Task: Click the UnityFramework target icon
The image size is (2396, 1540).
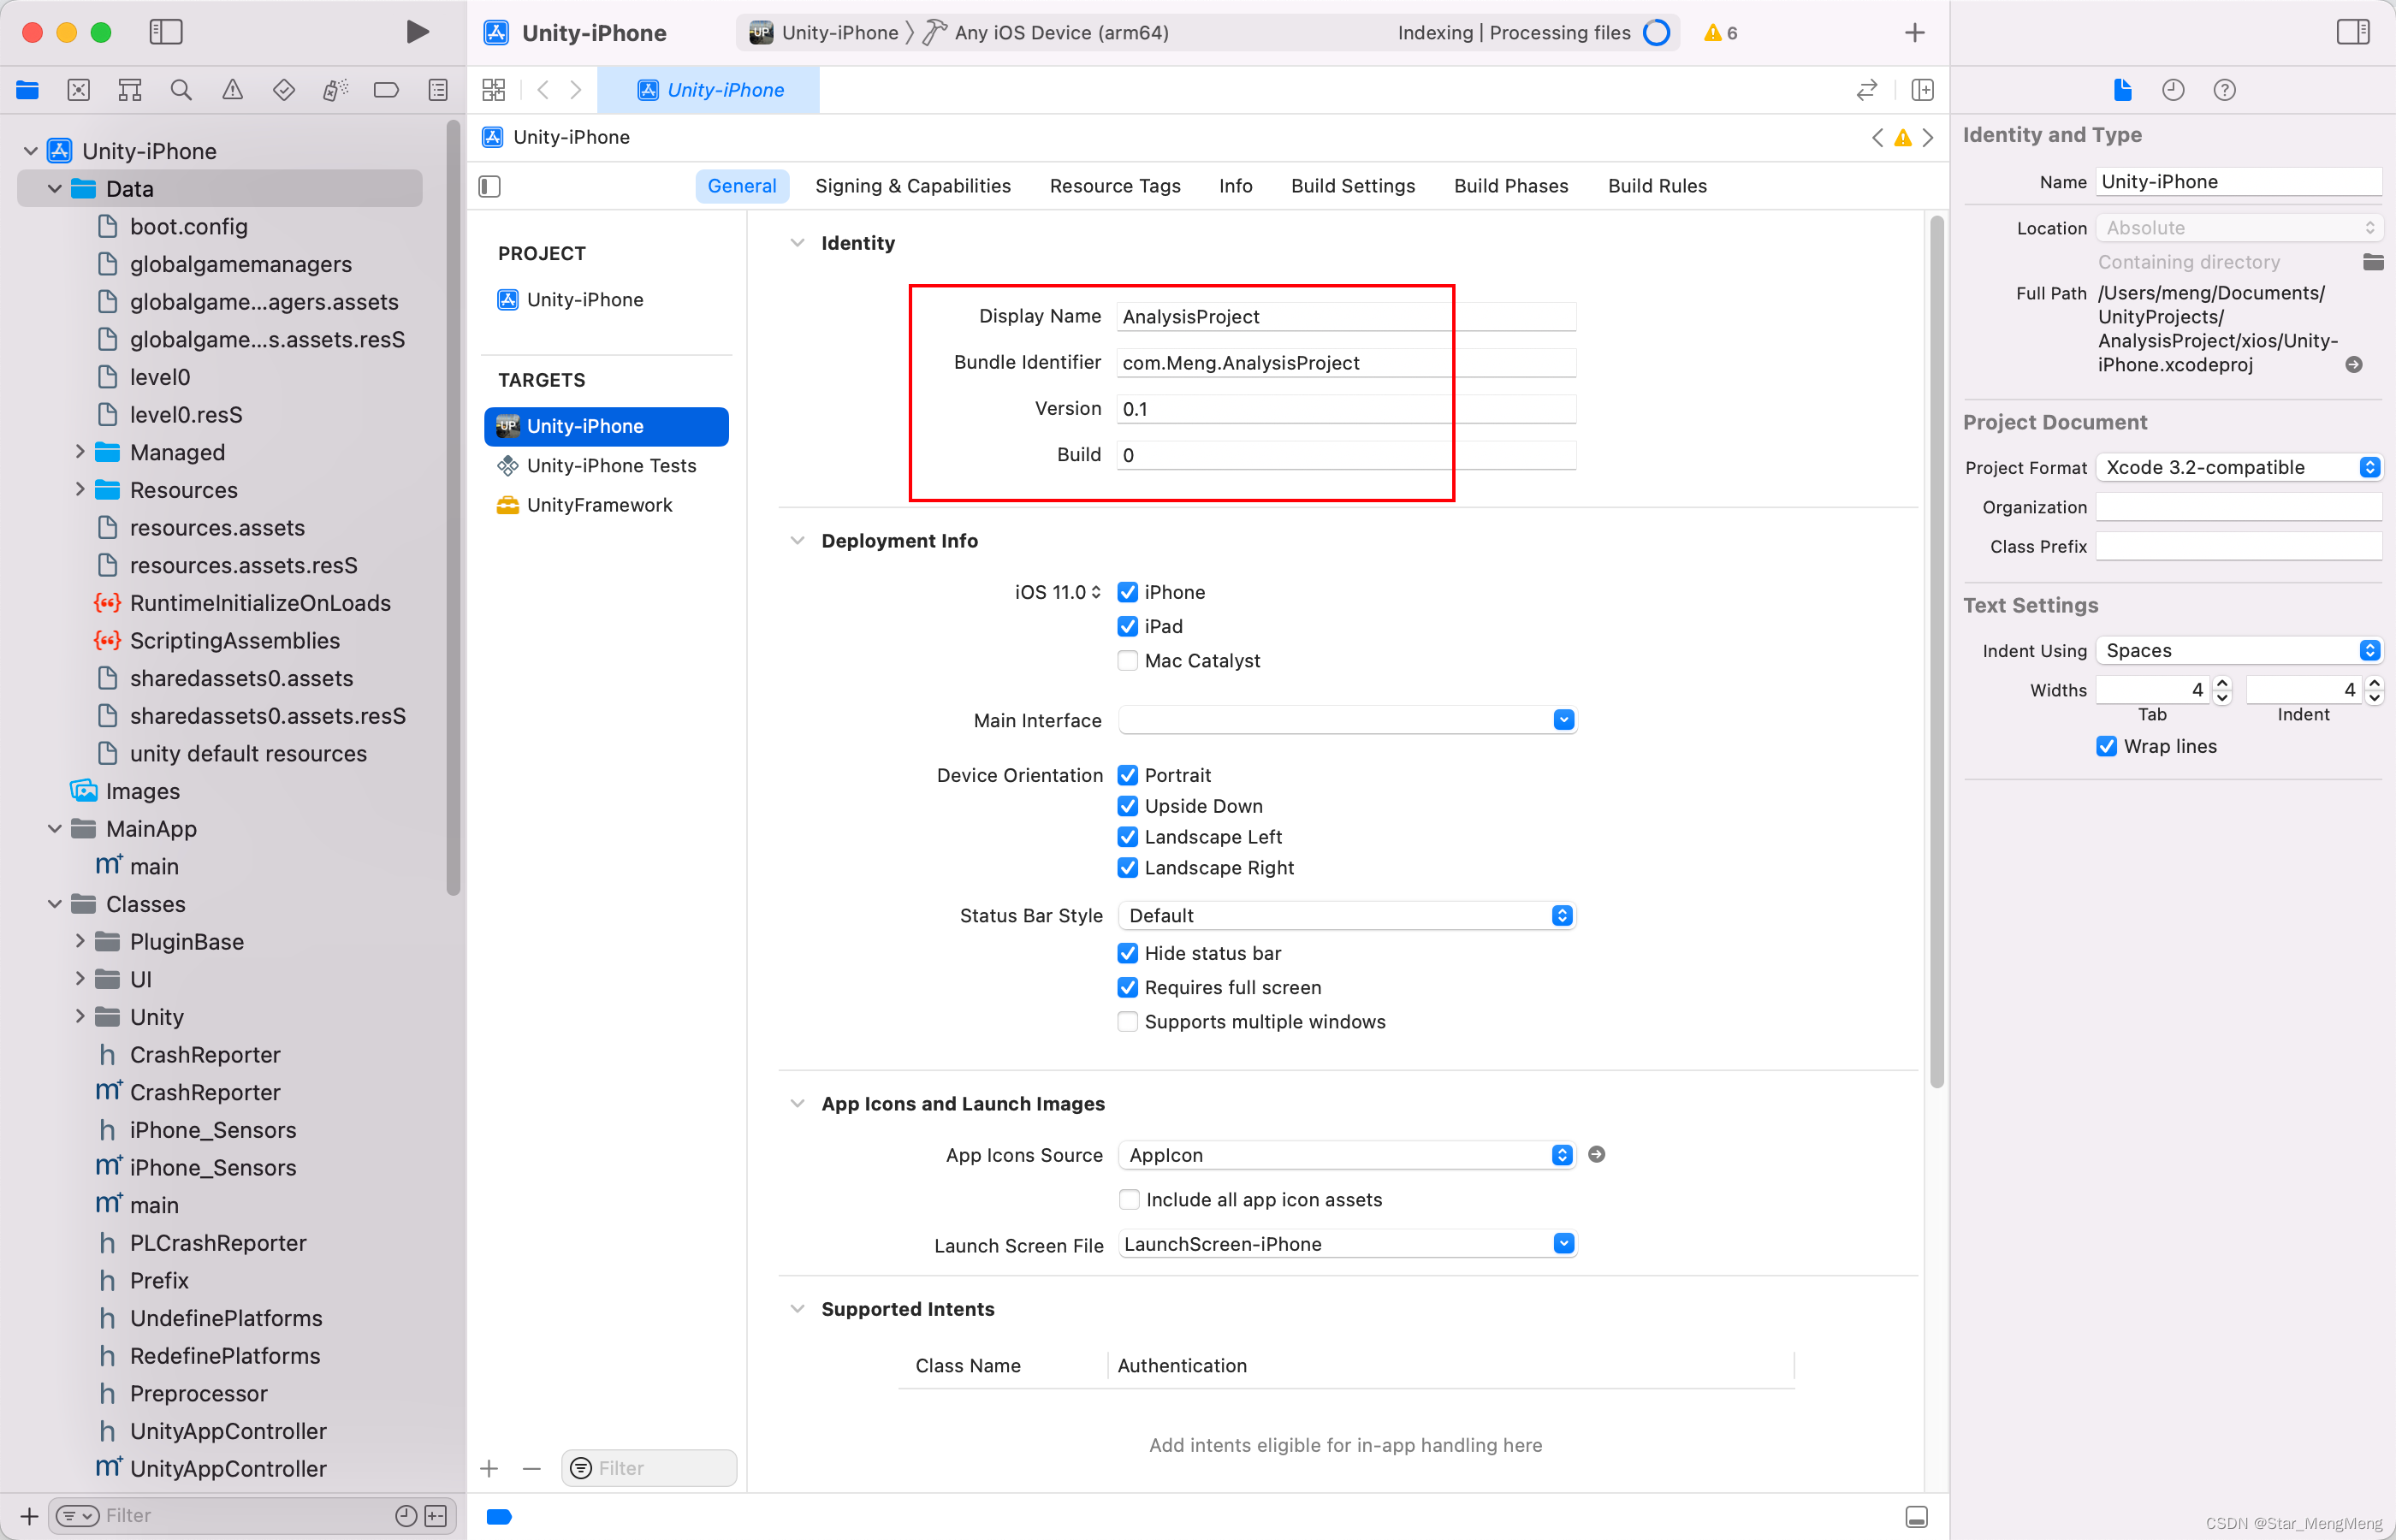Action: coord(508,505)
